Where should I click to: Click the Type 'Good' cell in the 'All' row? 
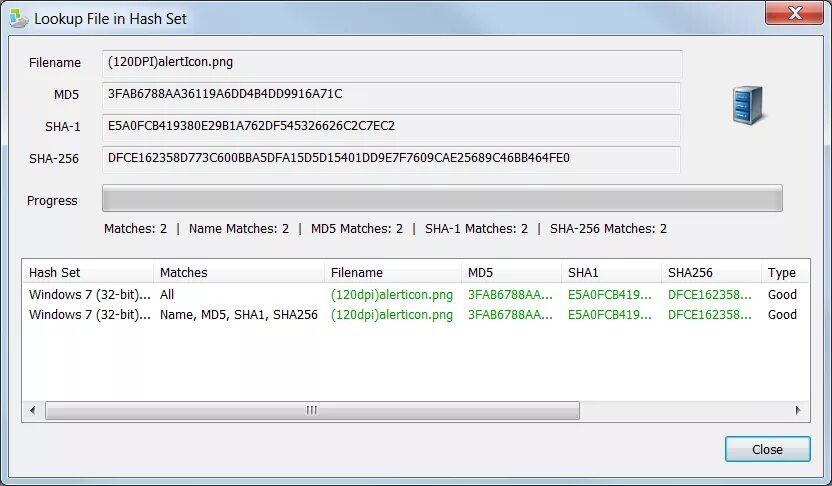coord(782,294)
